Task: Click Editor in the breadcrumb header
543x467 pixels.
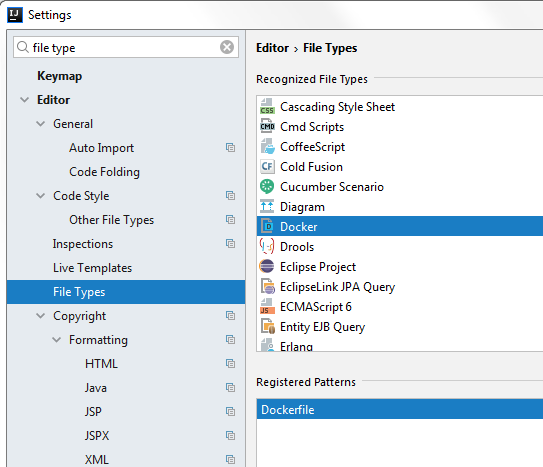Action: (x=272, y=48)
